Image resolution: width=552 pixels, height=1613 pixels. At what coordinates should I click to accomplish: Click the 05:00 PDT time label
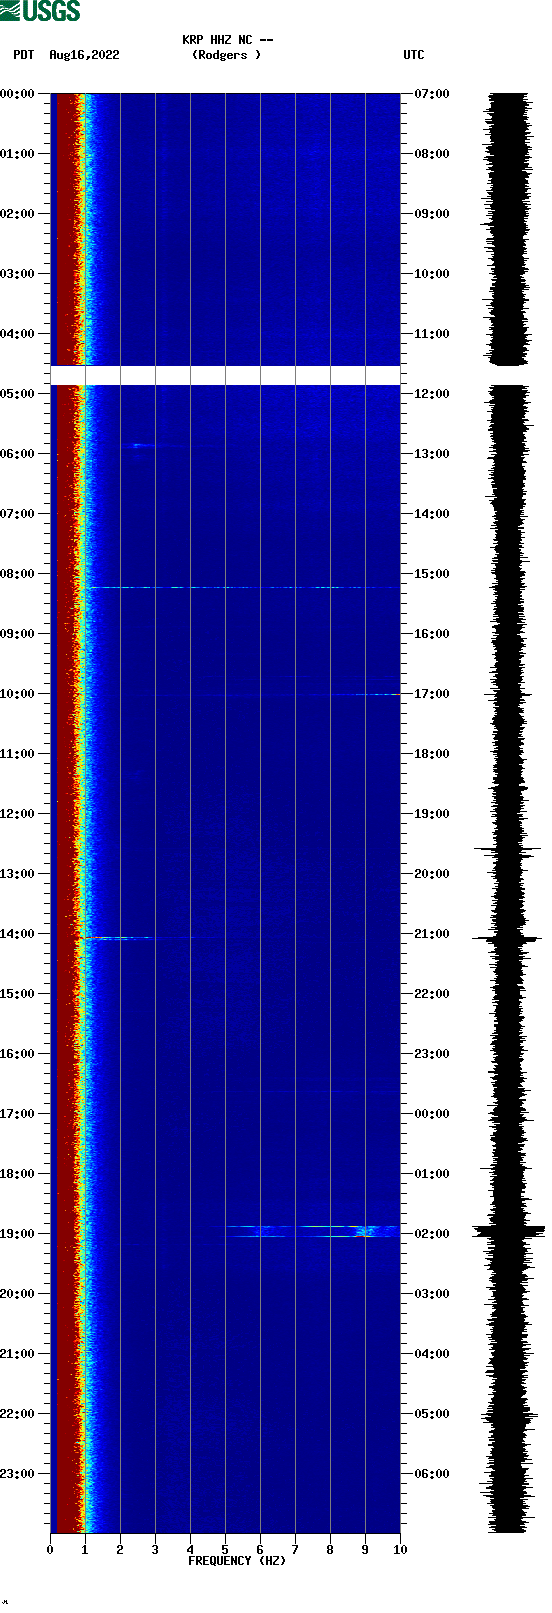pyautogui.click(x=17, y=394)
